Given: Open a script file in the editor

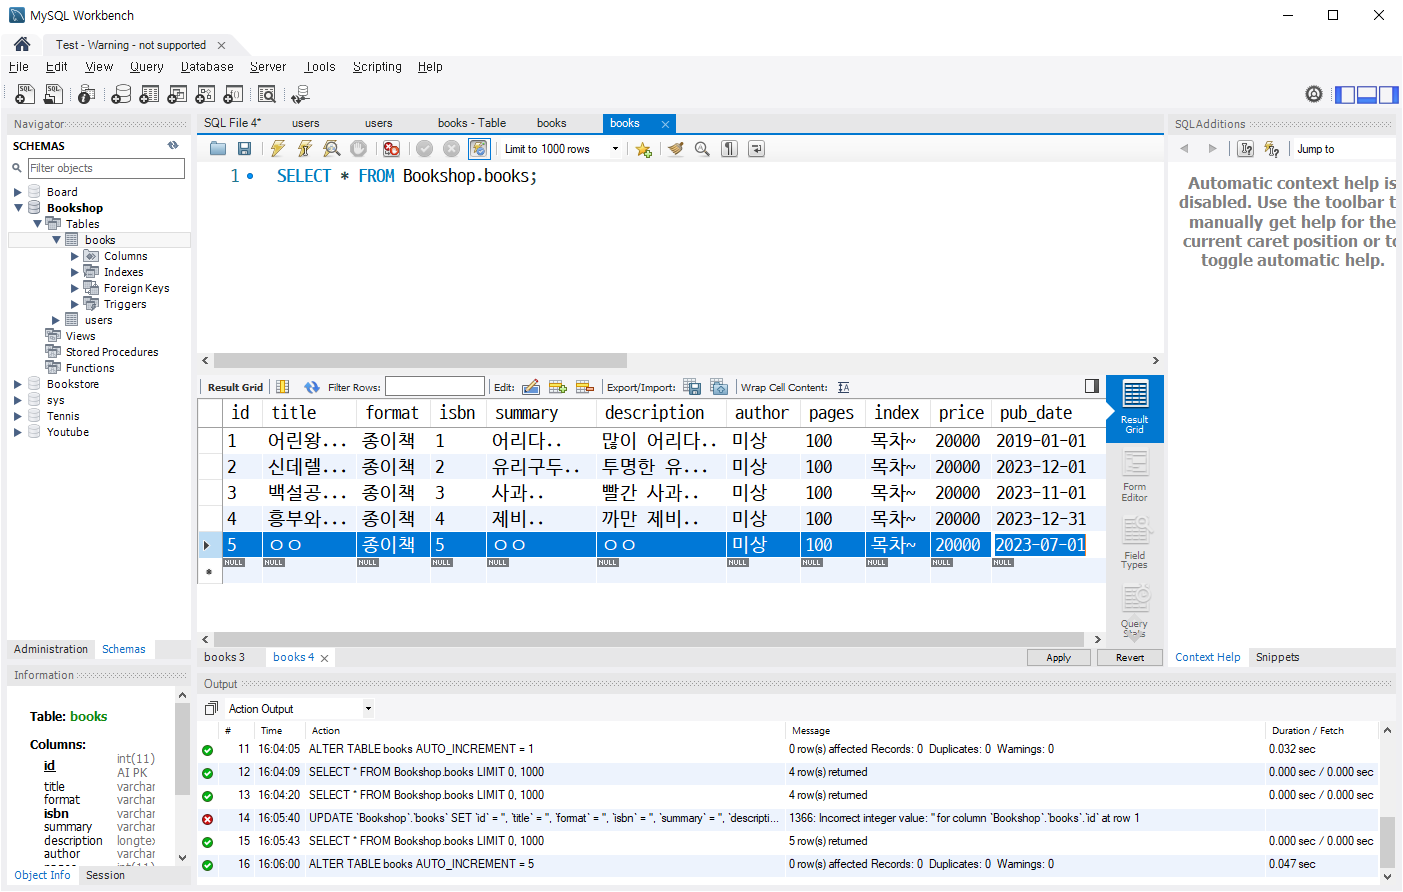Looking at the screenshot, I should pyautogui.click(x=218, y=149).
